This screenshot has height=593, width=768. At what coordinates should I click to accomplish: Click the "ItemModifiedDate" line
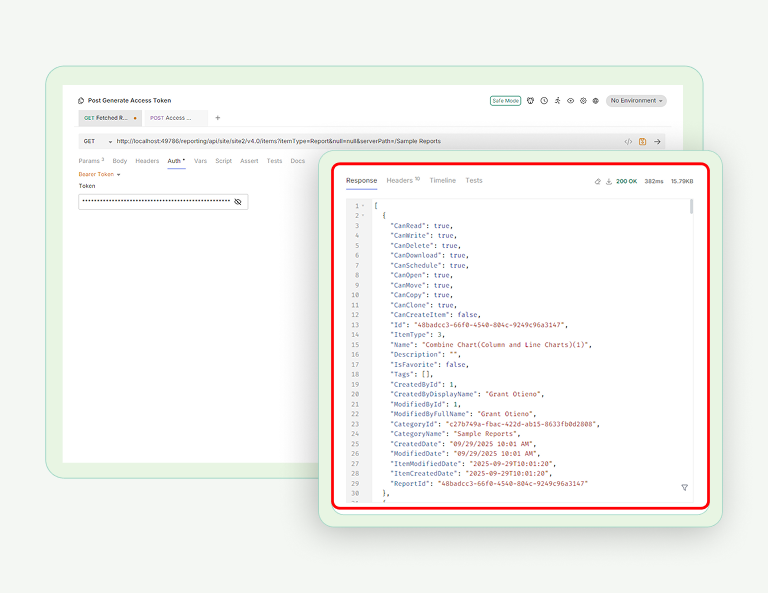click(x=473, y=464)
